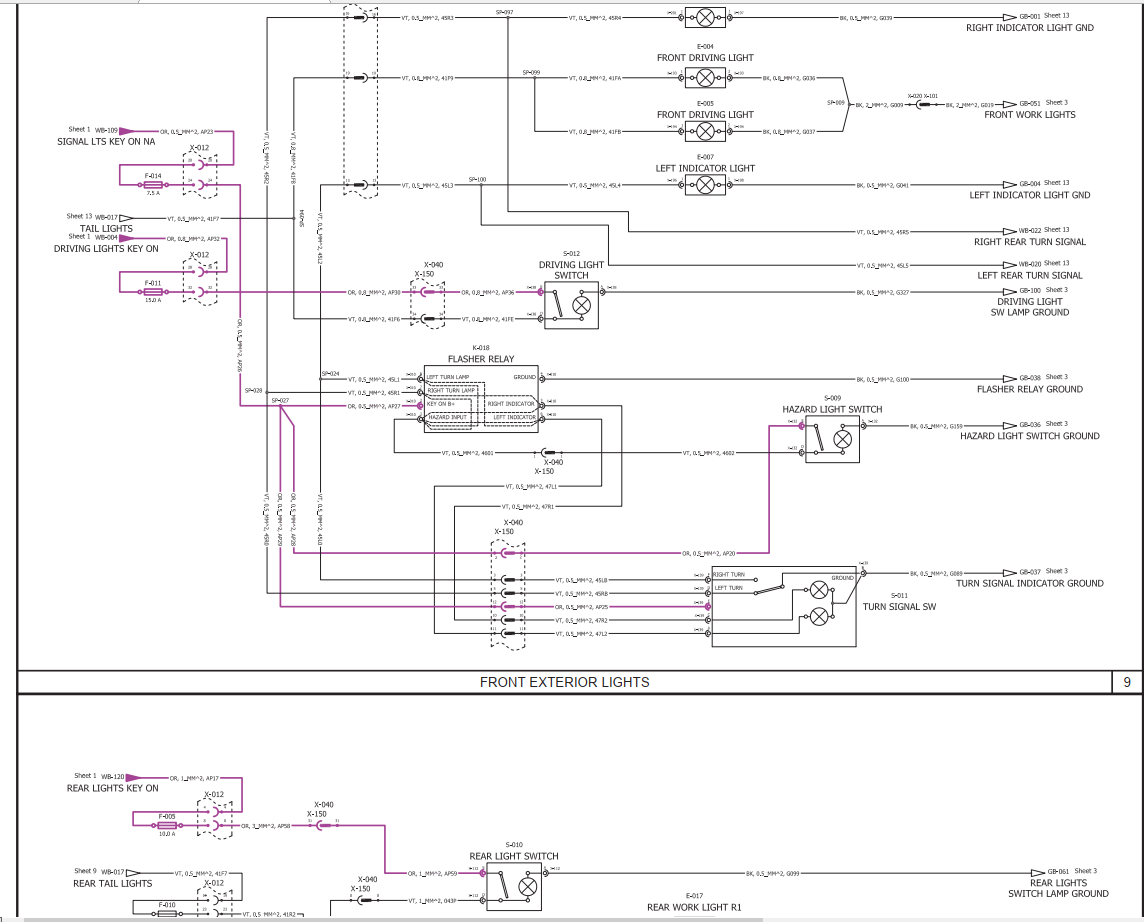
Task: Click the E-004 front driving light lamp symbol
Action: [705, 77]
